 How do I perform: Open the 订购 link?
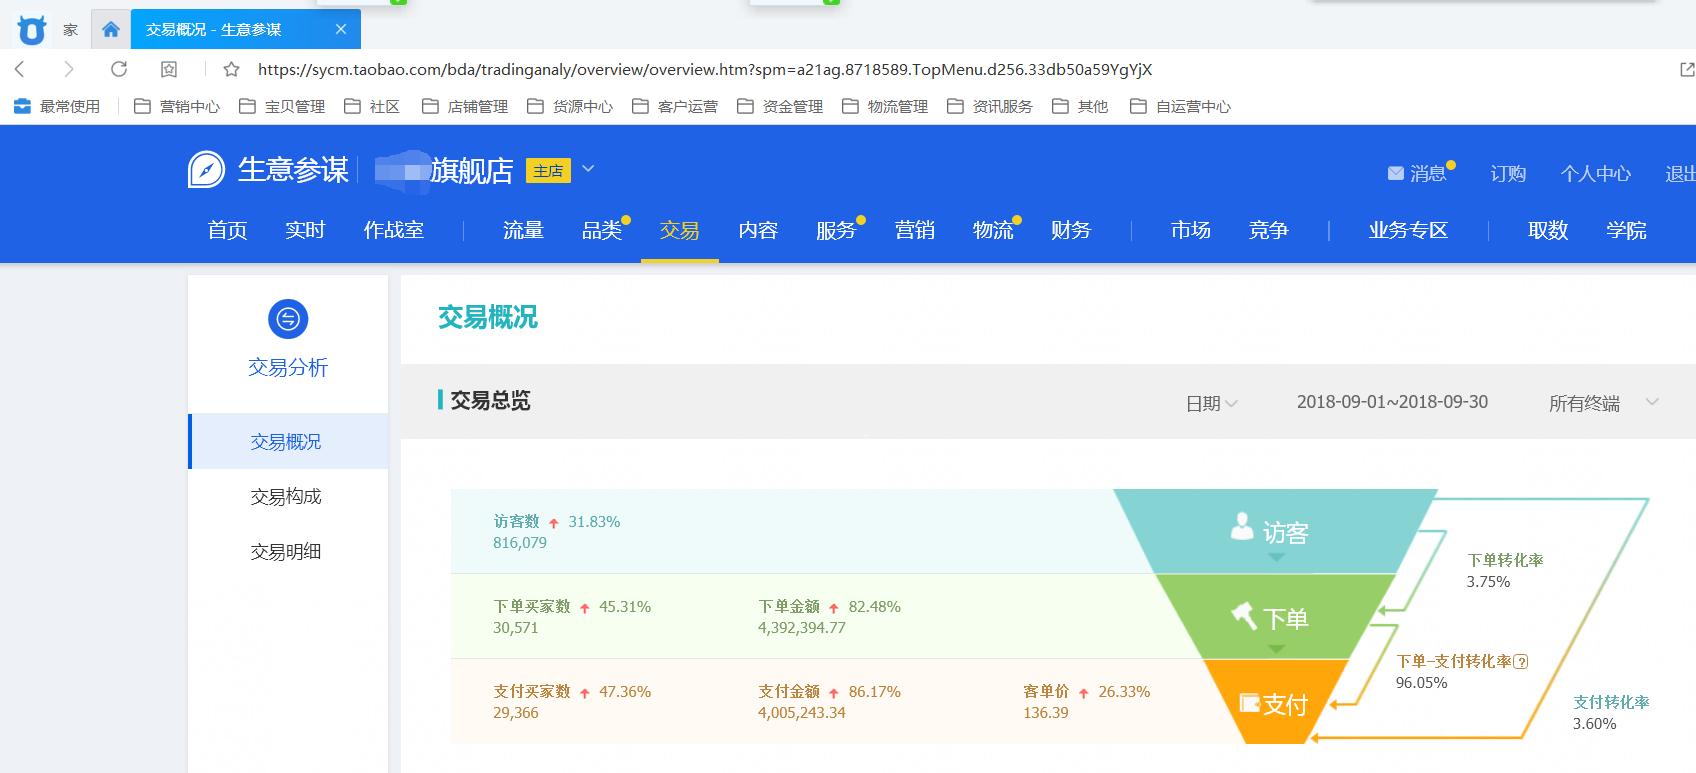click(x=1508, y=173)
